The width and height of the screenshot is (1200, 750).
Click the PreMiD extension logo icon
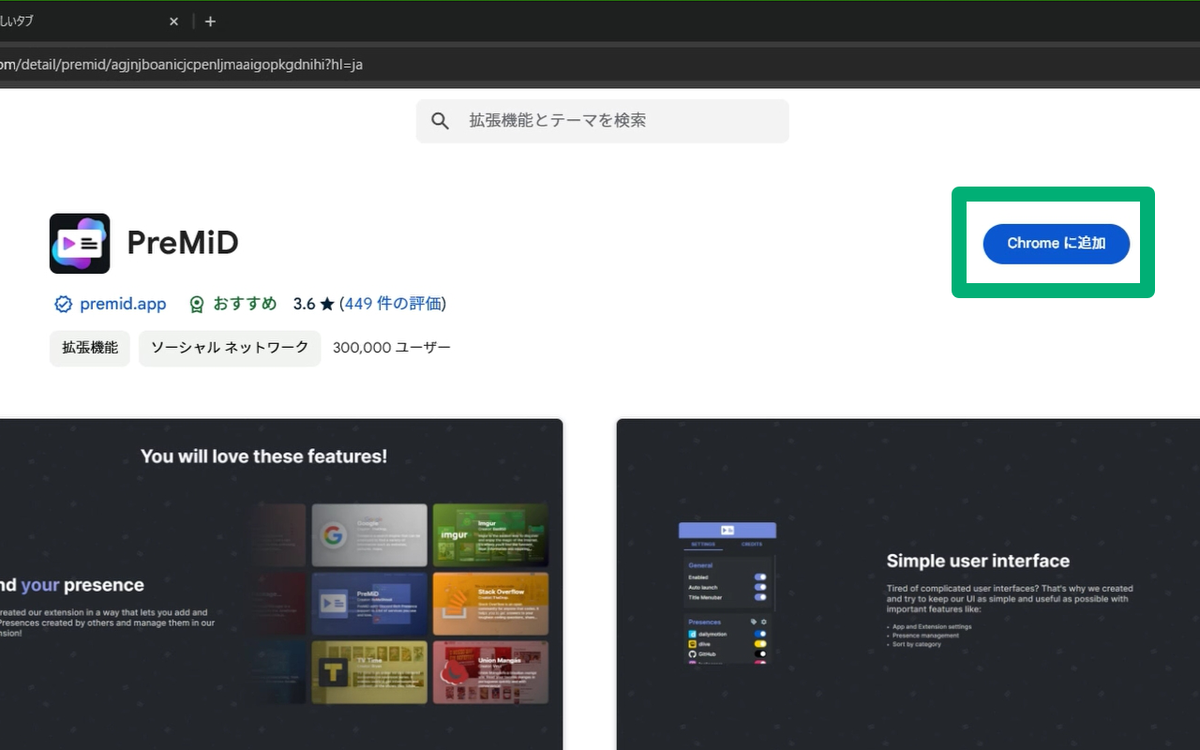[80, 244]
